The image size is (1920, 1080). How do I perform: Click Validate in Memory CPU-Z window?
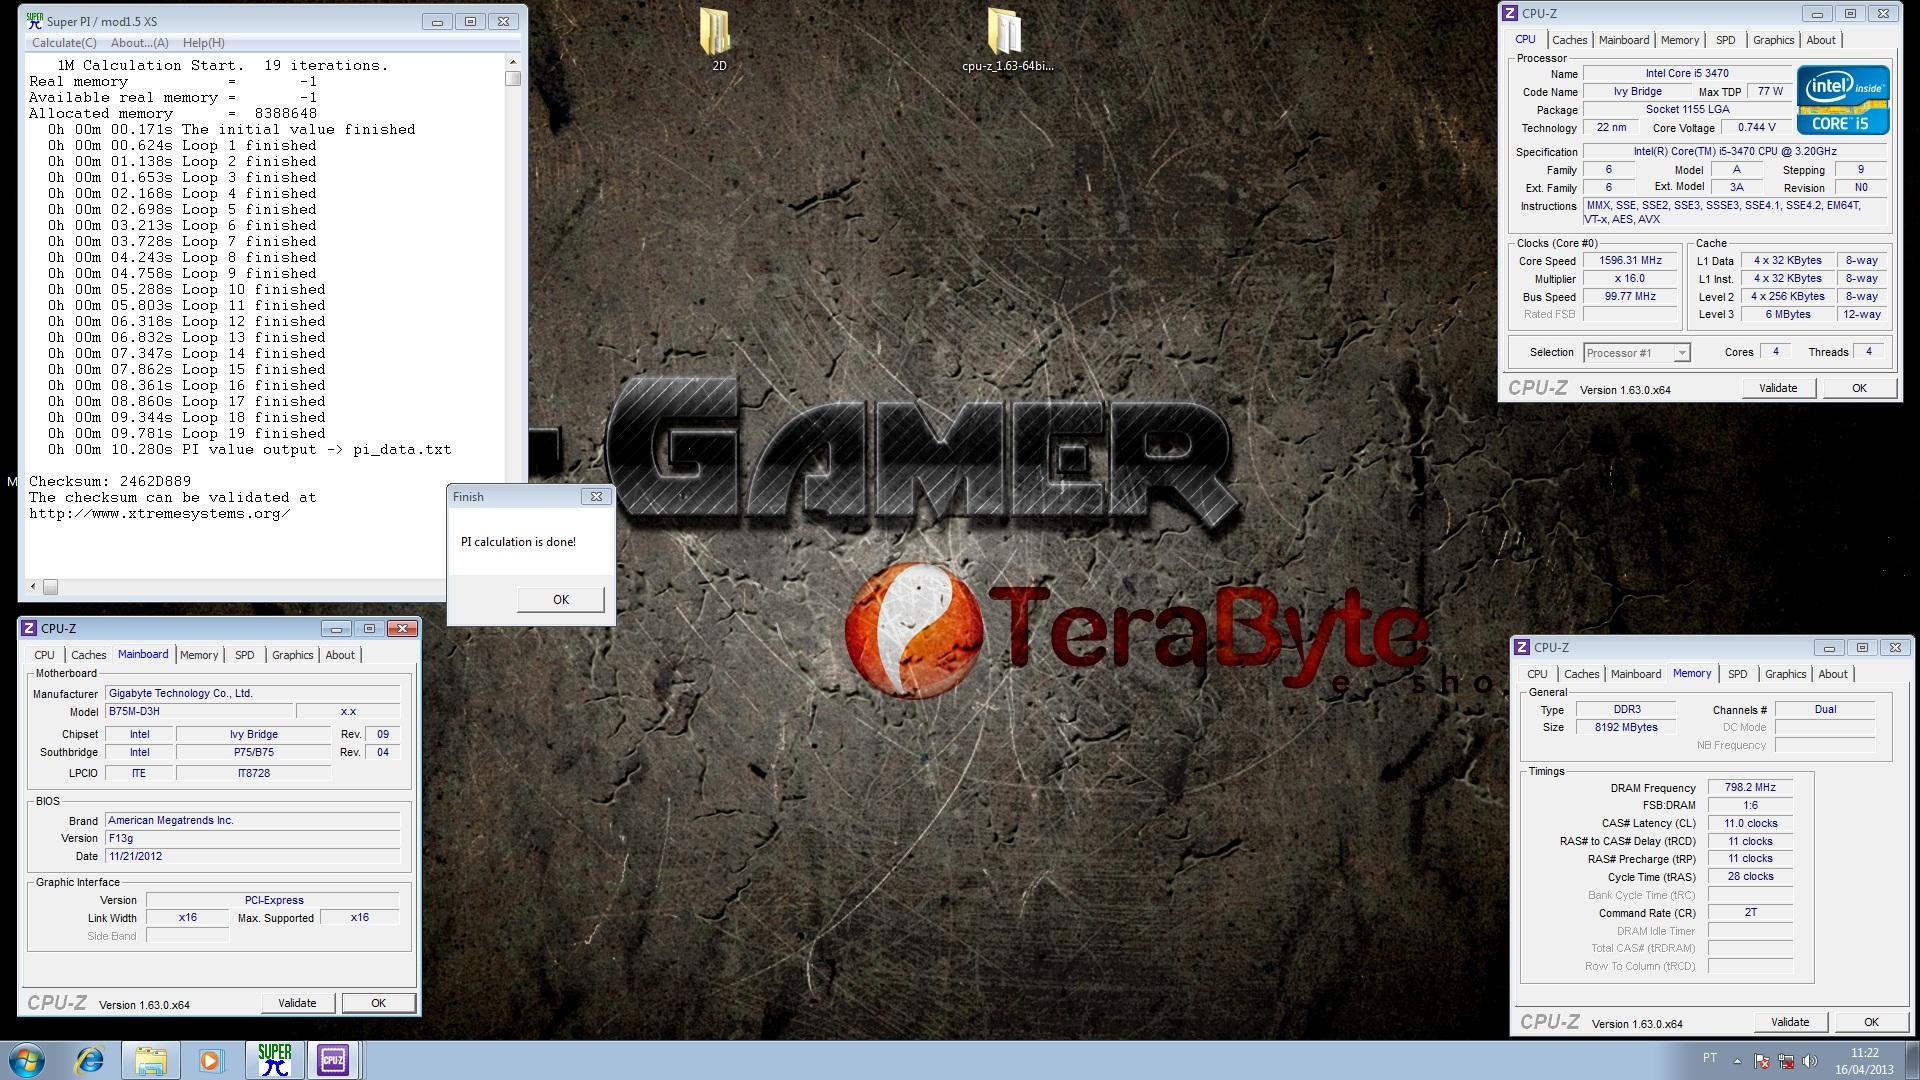(1790, 1022)
